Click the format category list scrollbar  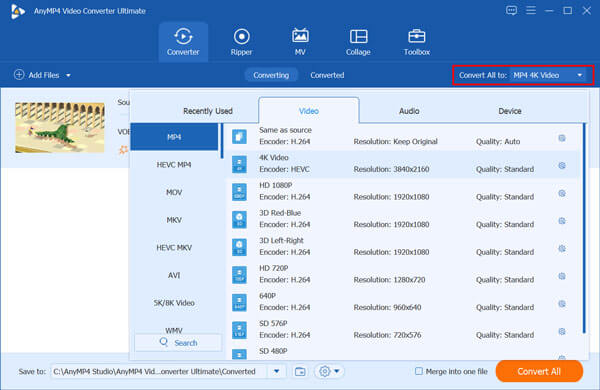coord(222,140)
